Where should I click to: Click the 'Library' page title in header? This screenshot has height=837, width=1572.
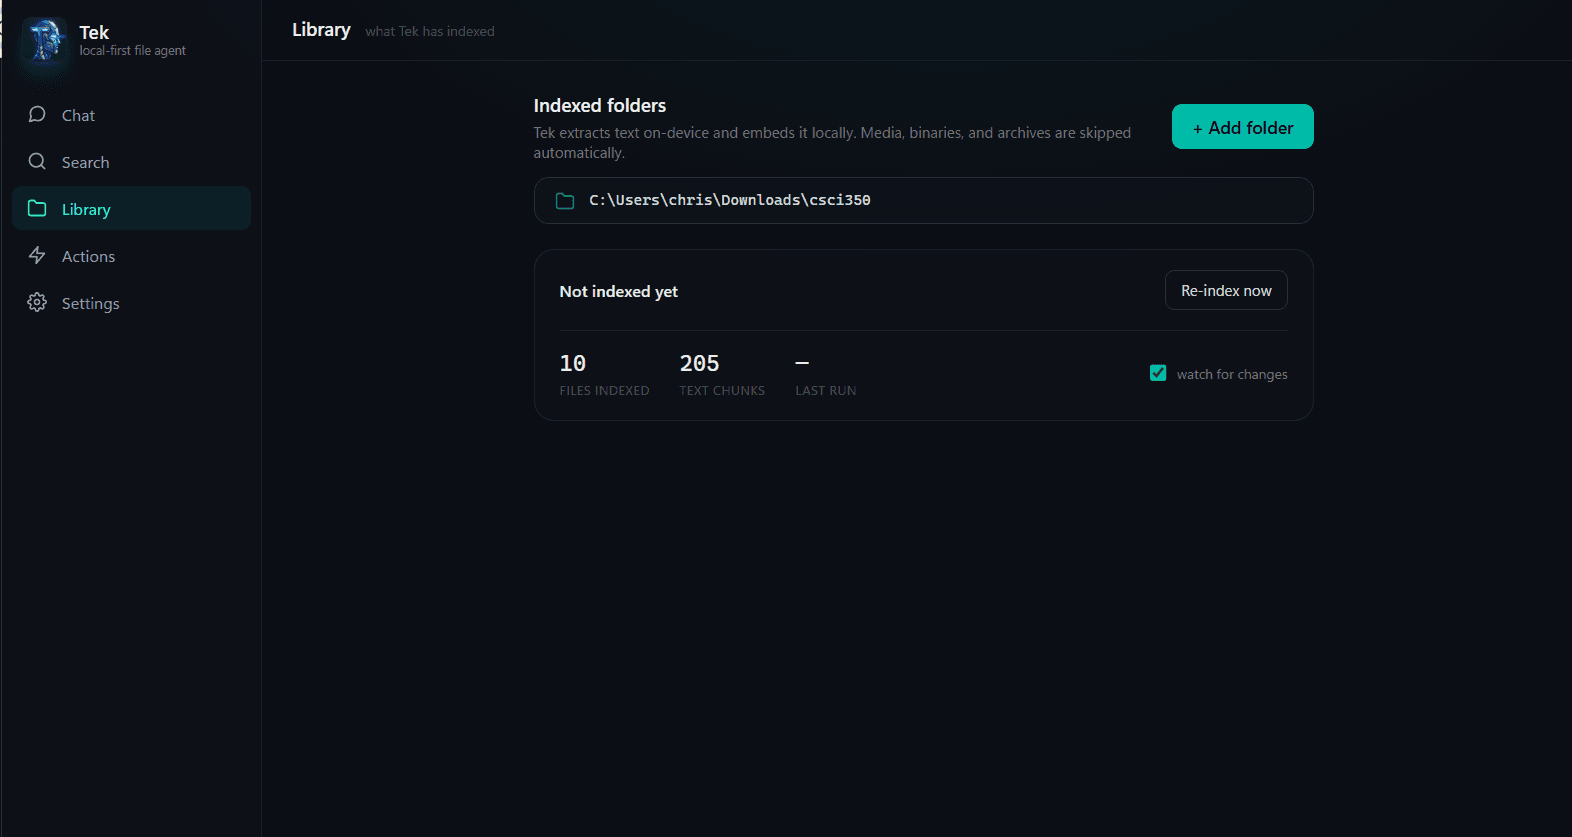[321, 30]
